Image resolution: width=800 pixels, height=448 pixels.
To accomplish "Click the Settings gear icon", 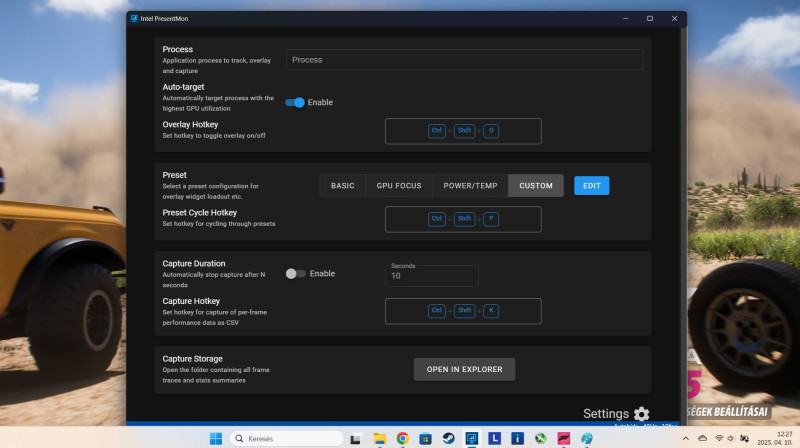I will [641, 414].
